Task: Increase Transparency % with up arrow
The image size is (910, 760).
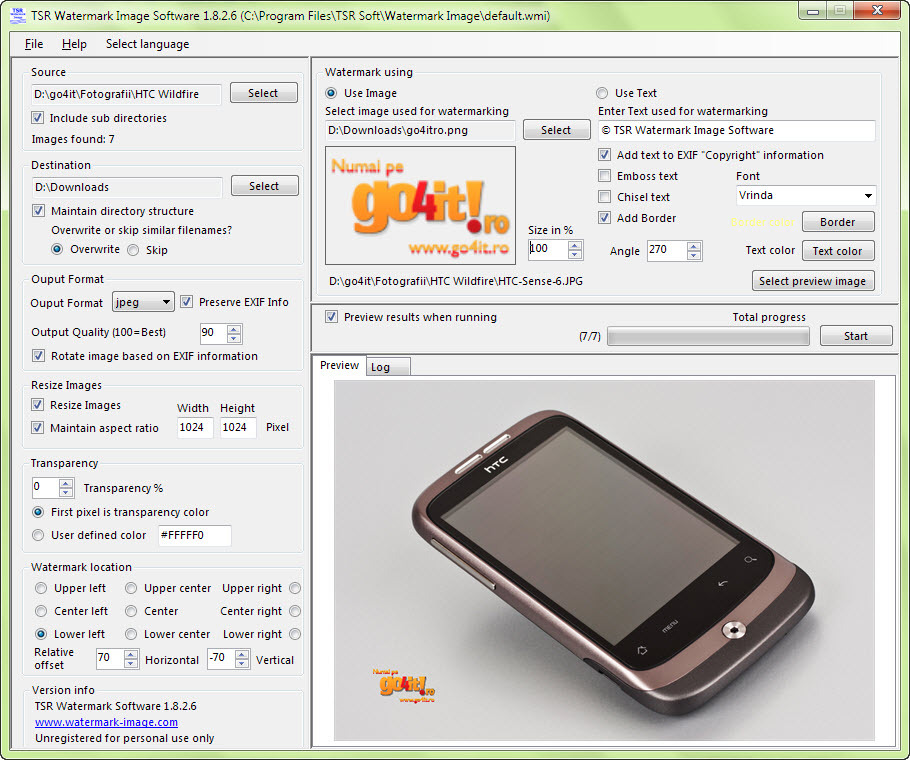Action: [66, 483]
